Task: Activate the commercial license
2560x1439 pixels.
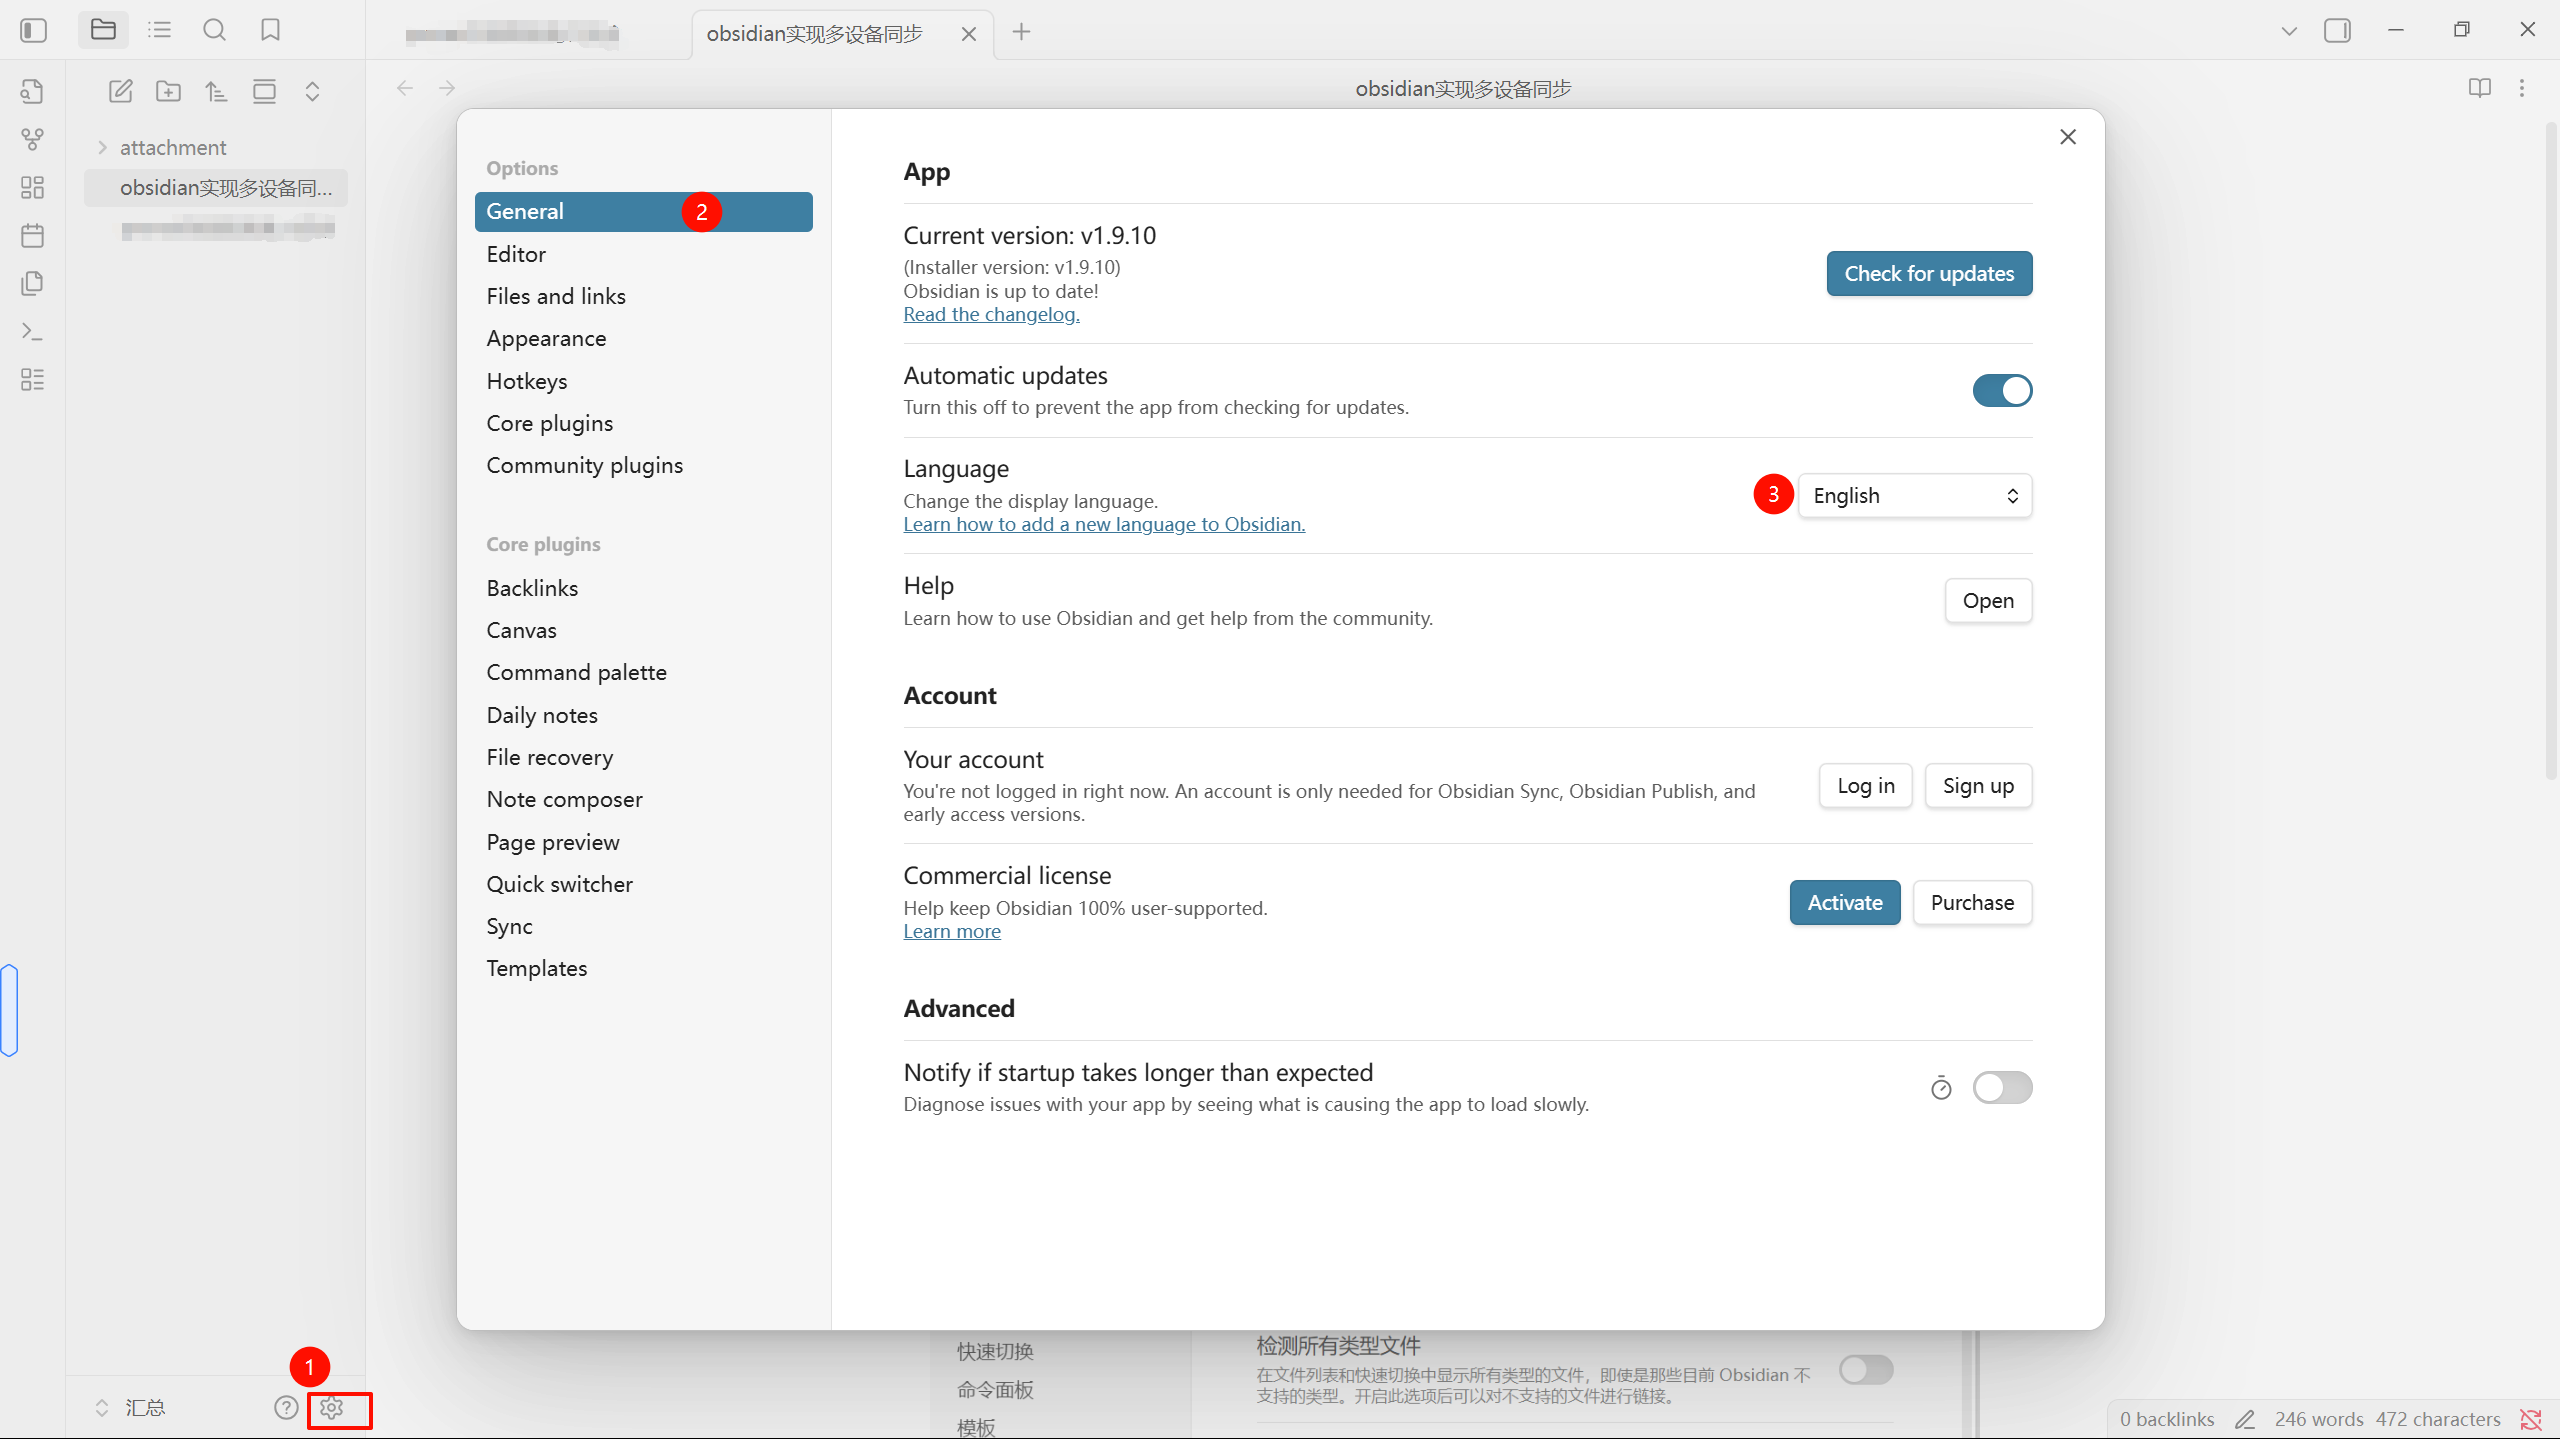Action: point(1845,903)
